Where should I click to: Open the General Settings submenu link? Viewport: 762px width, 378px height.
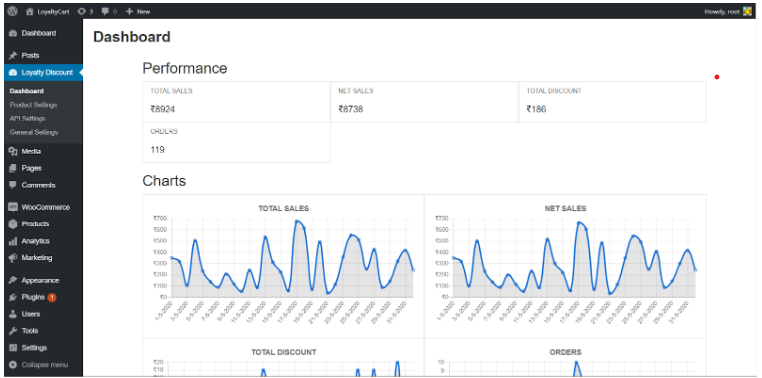pyautogui.click(x=34, y=132)
